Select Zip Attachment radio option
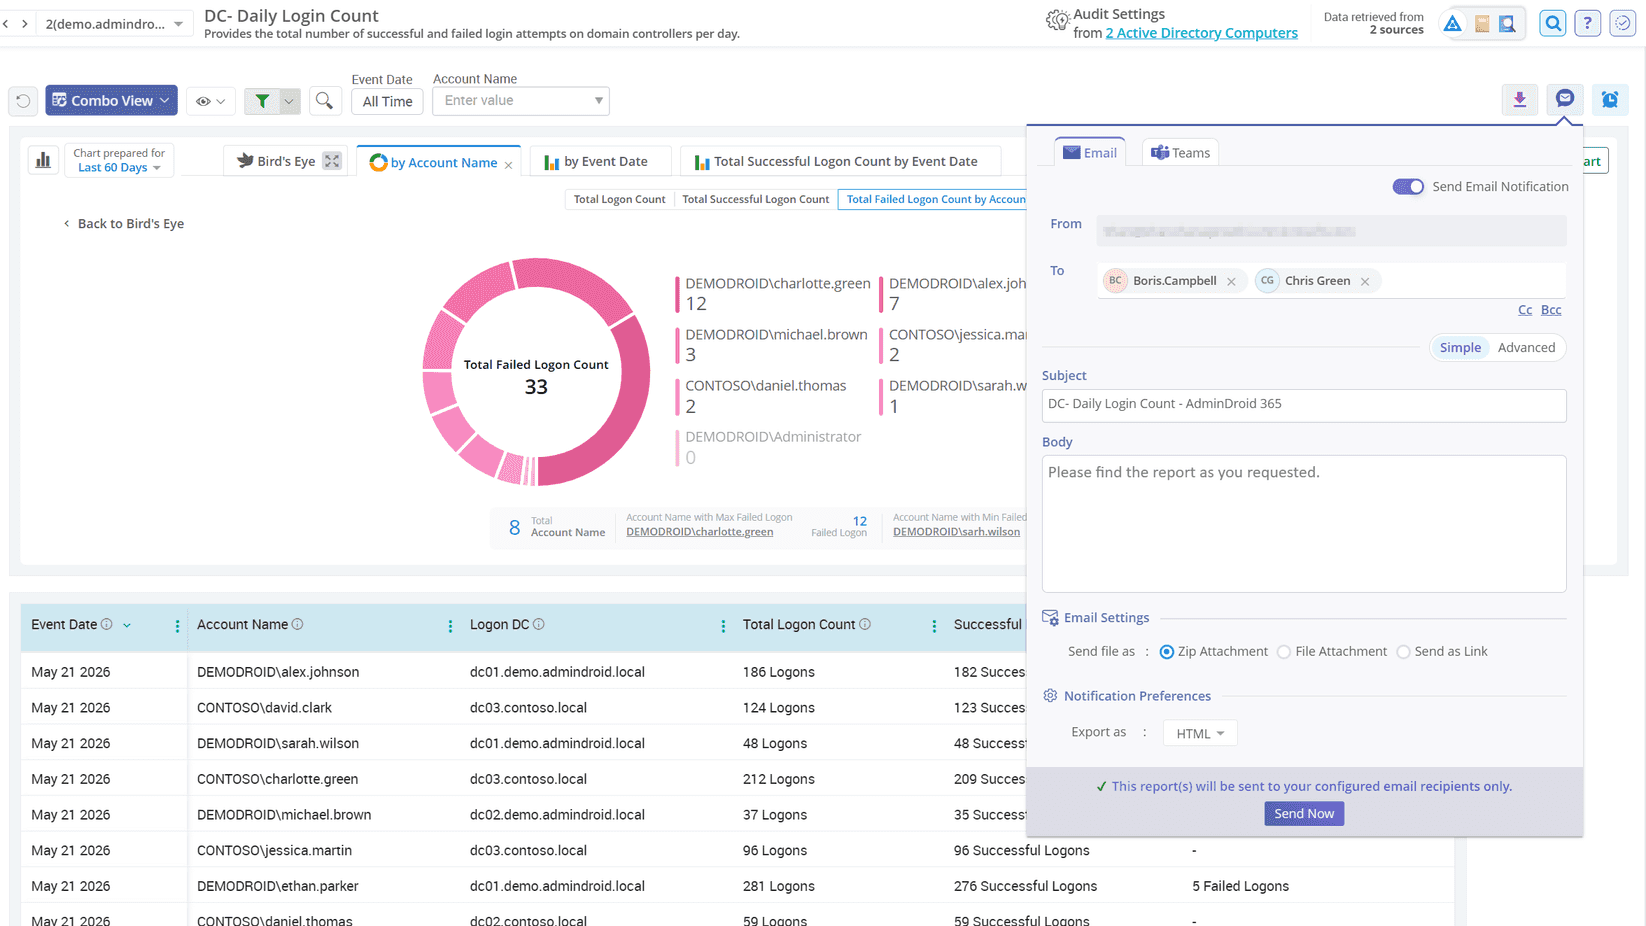The image size is (1646, 926). pos(1166,652)
